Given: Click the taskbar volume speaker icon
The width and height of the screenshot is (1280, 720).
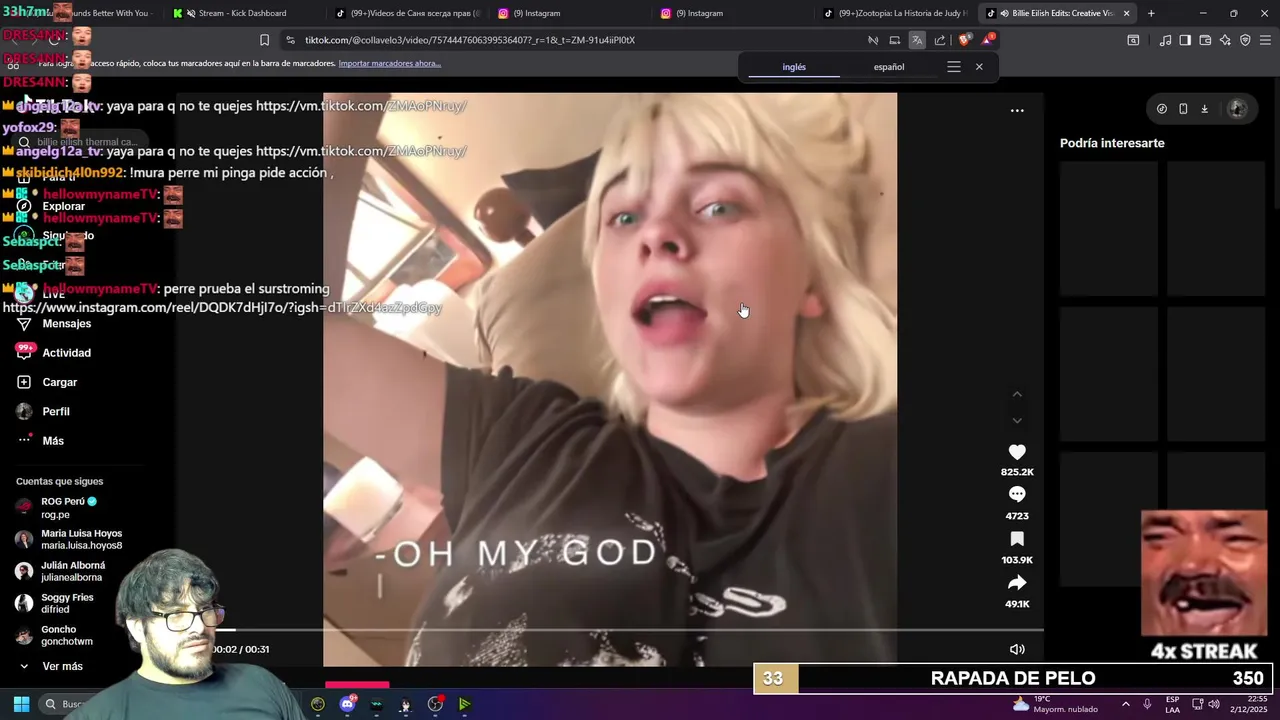Looking at the screenshot, I should point(1213,704).
